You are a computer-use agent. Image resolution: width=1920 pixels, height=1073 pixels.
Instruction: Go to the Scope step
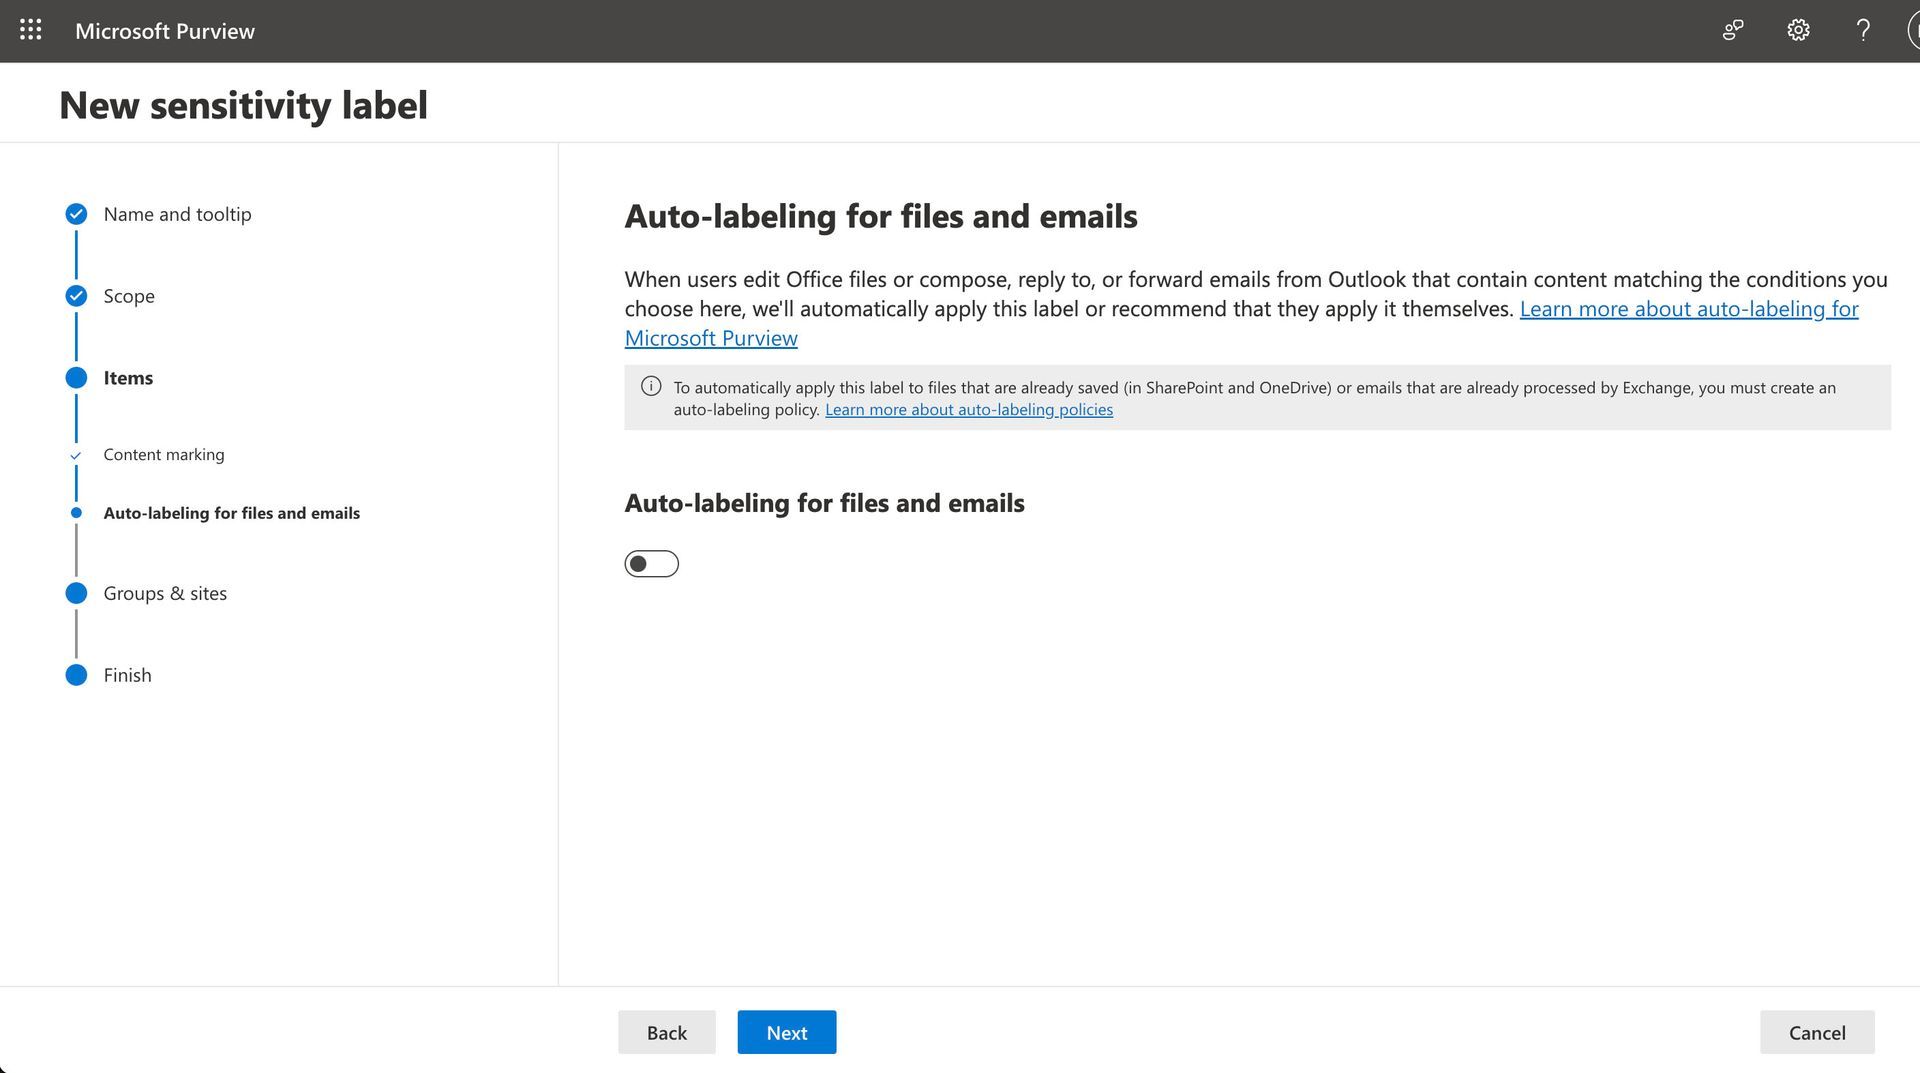[129, 296]
